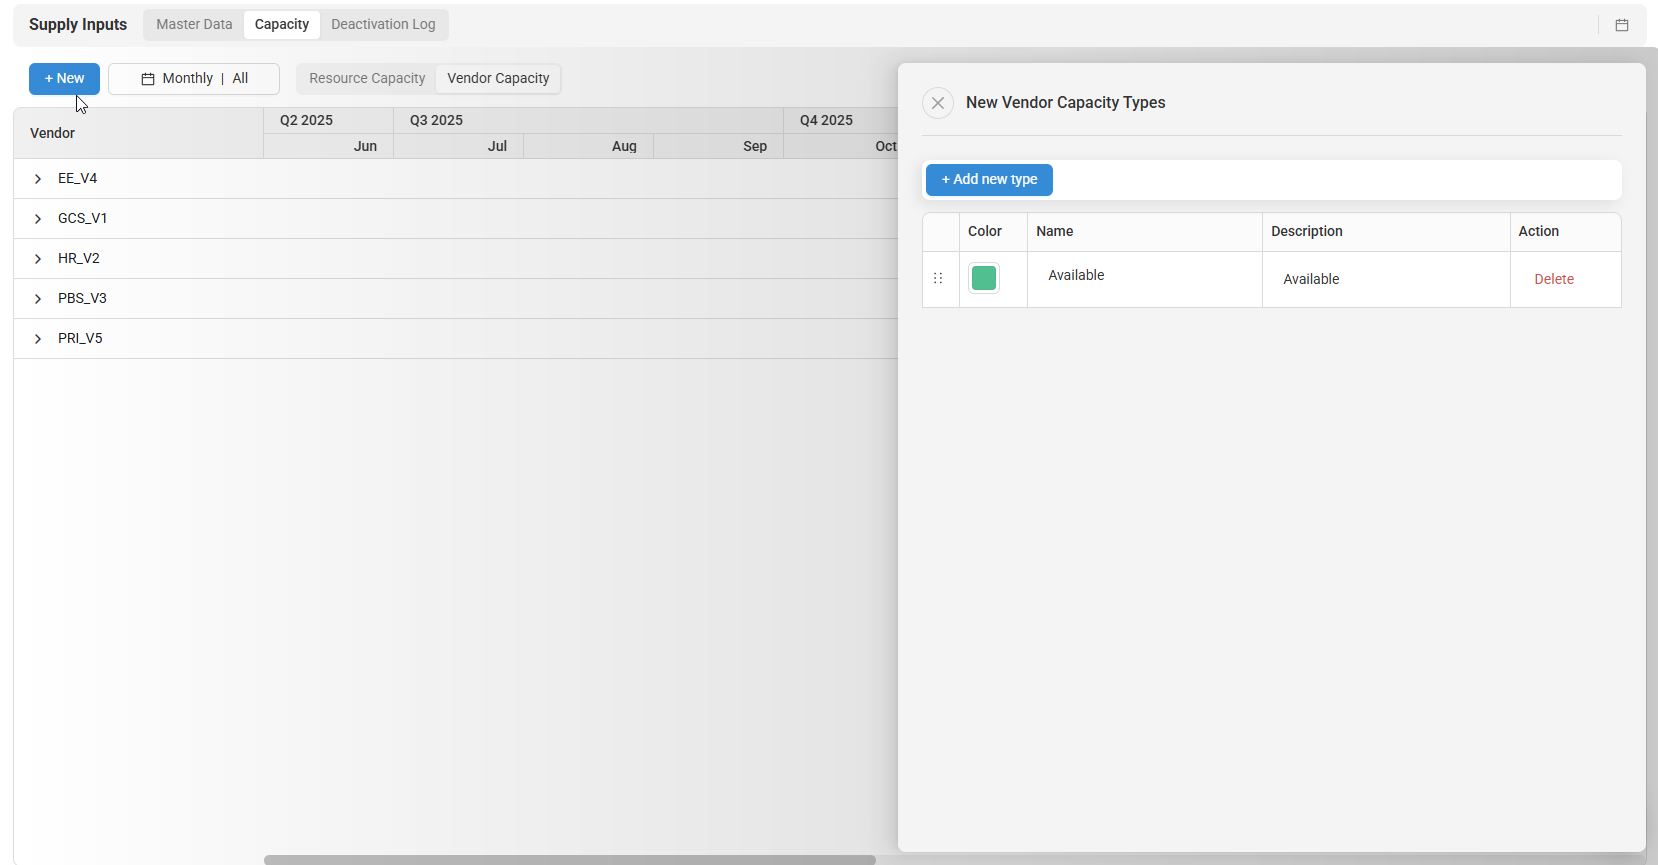Expand the PRI_V5 vendor row
Viewport: 1658px width, 865px height.
tap(38, 339)
